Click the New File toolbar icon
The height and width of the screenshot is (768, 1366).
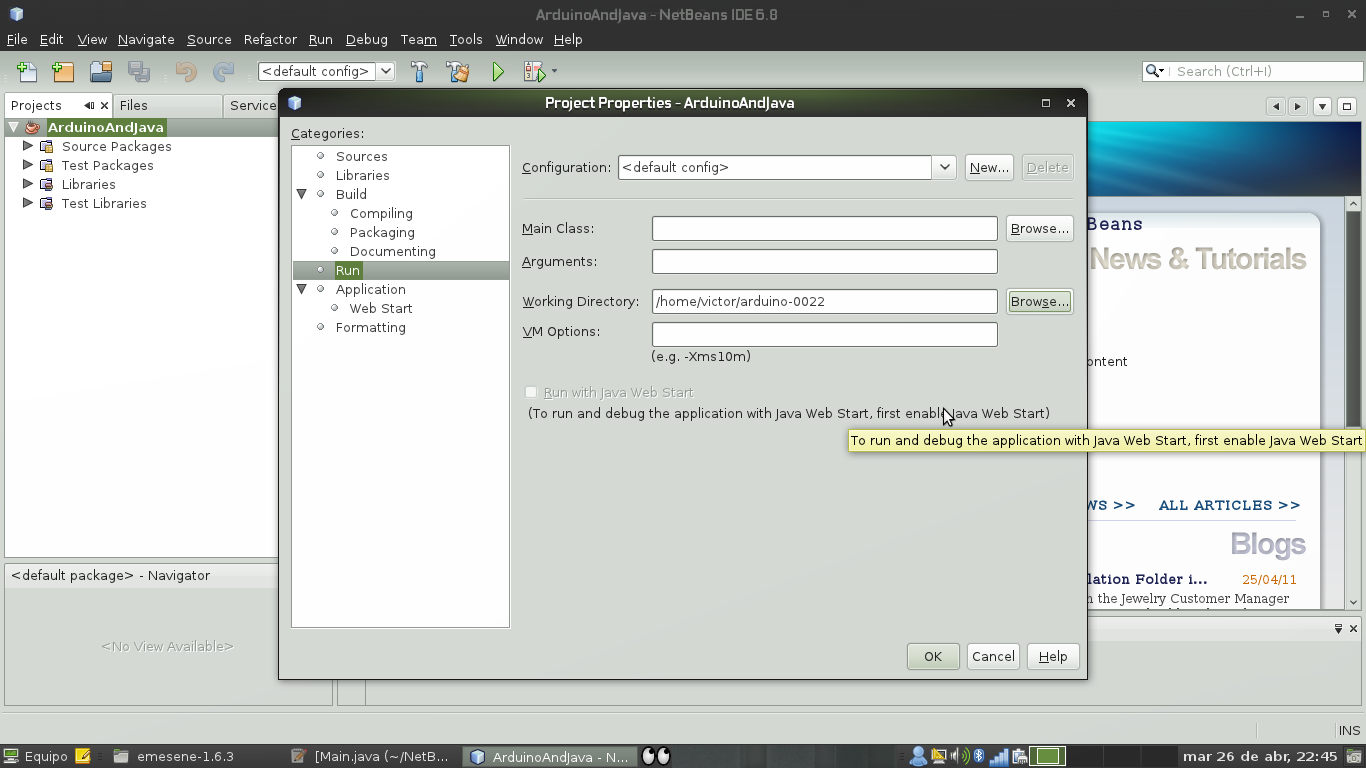coord(27,71)
